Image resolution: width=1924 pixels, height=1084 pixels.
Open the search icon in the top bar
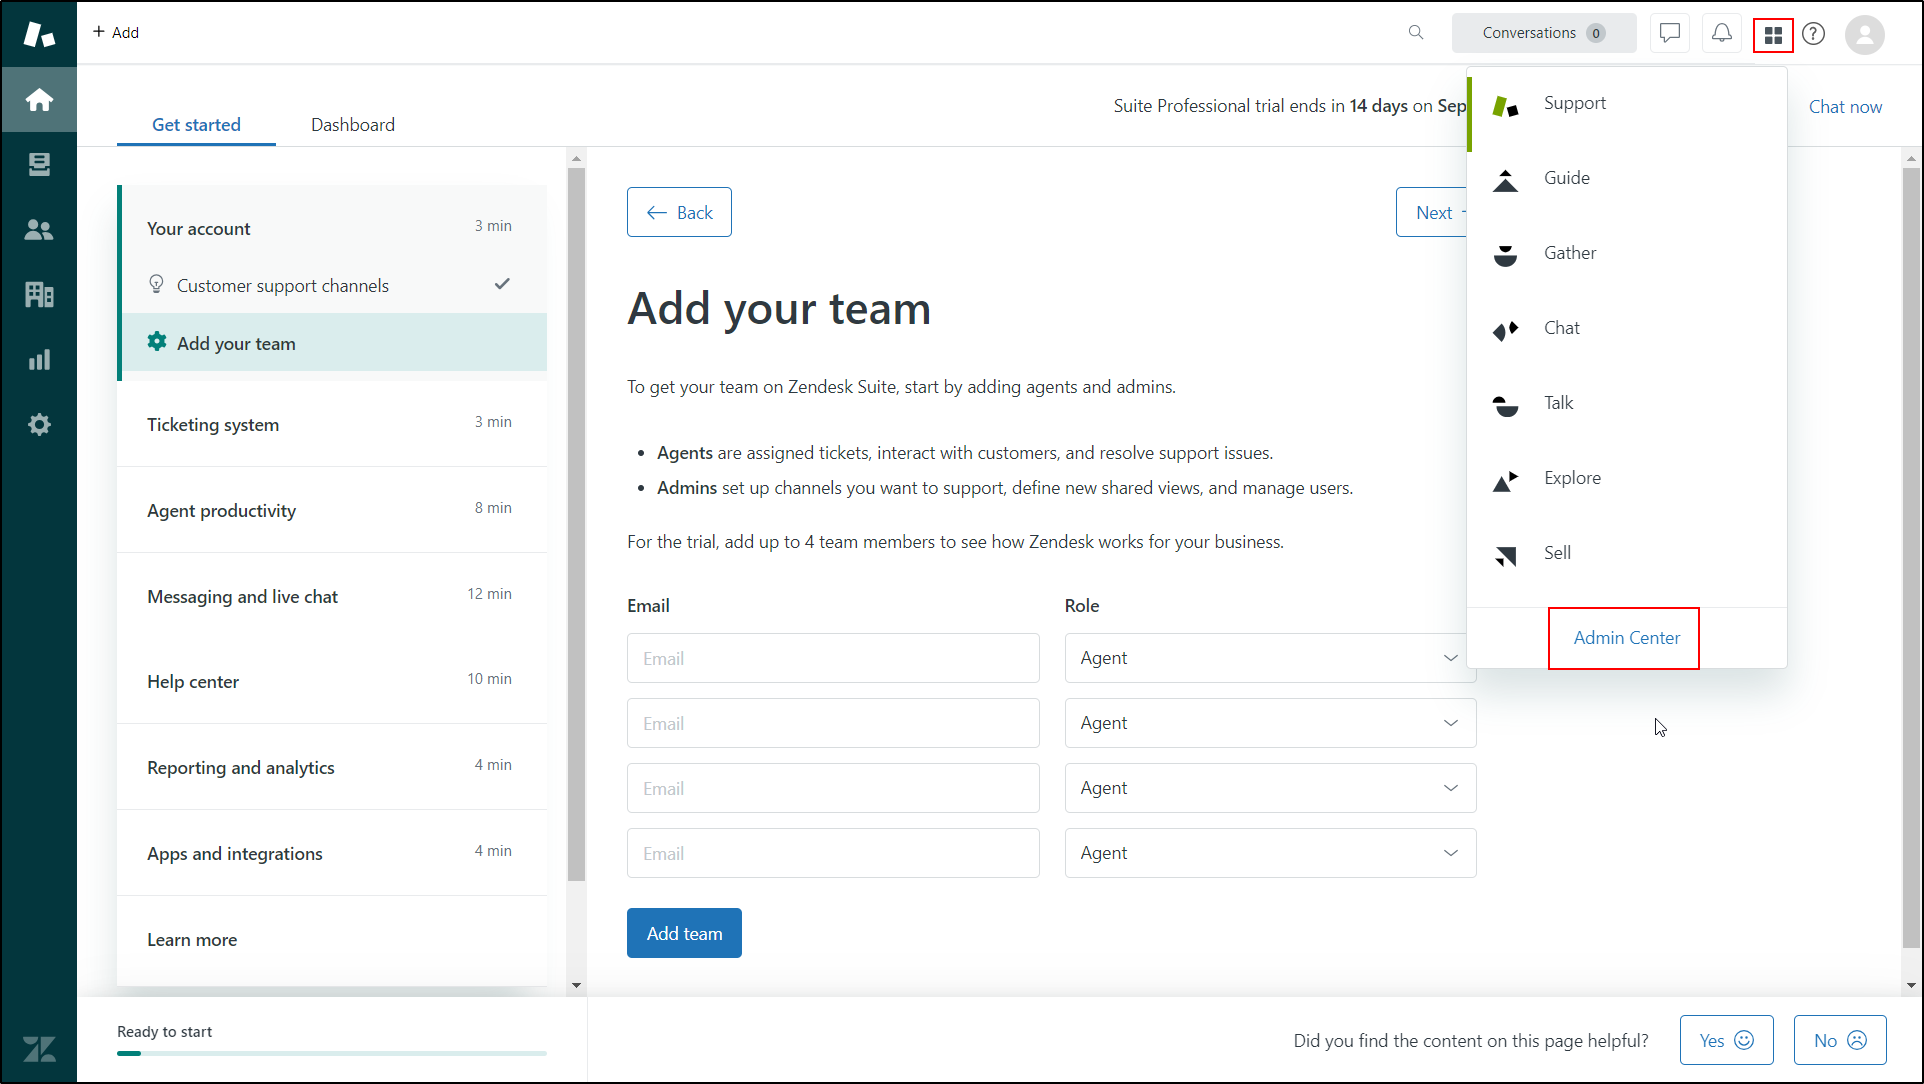[x=1416, y=32]
